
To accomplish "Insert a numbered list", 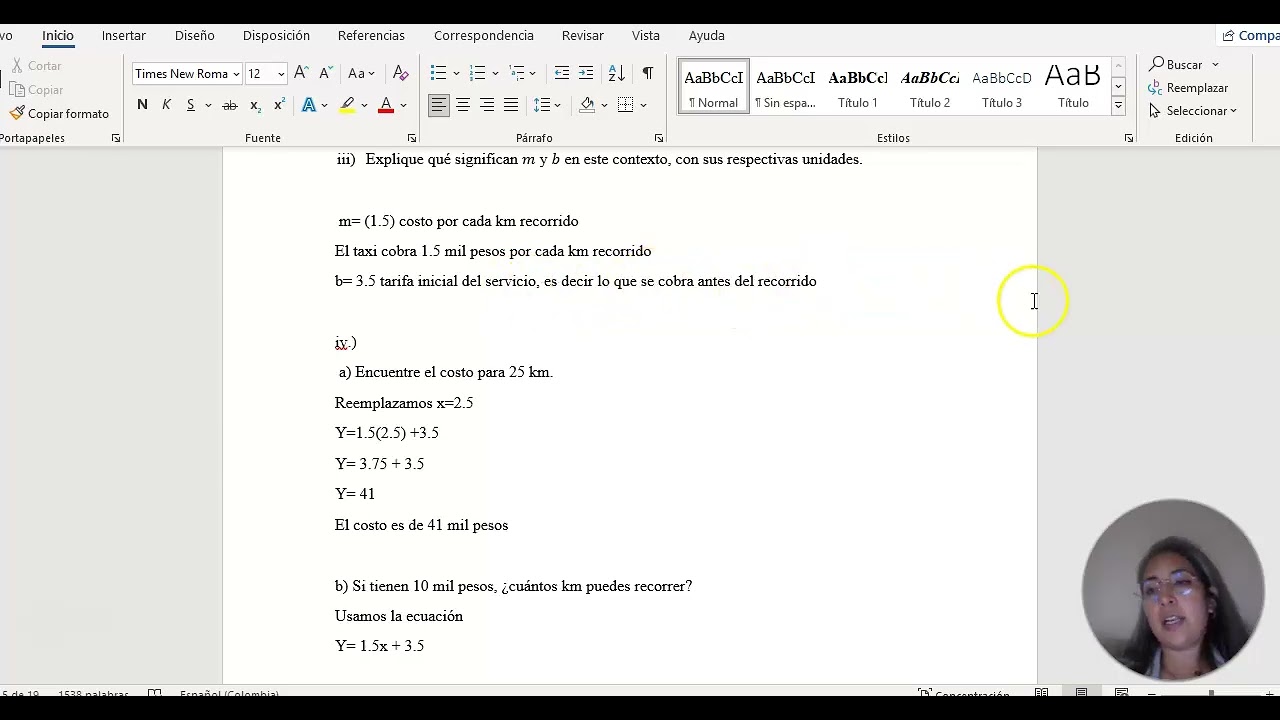I will click(478, 73).
